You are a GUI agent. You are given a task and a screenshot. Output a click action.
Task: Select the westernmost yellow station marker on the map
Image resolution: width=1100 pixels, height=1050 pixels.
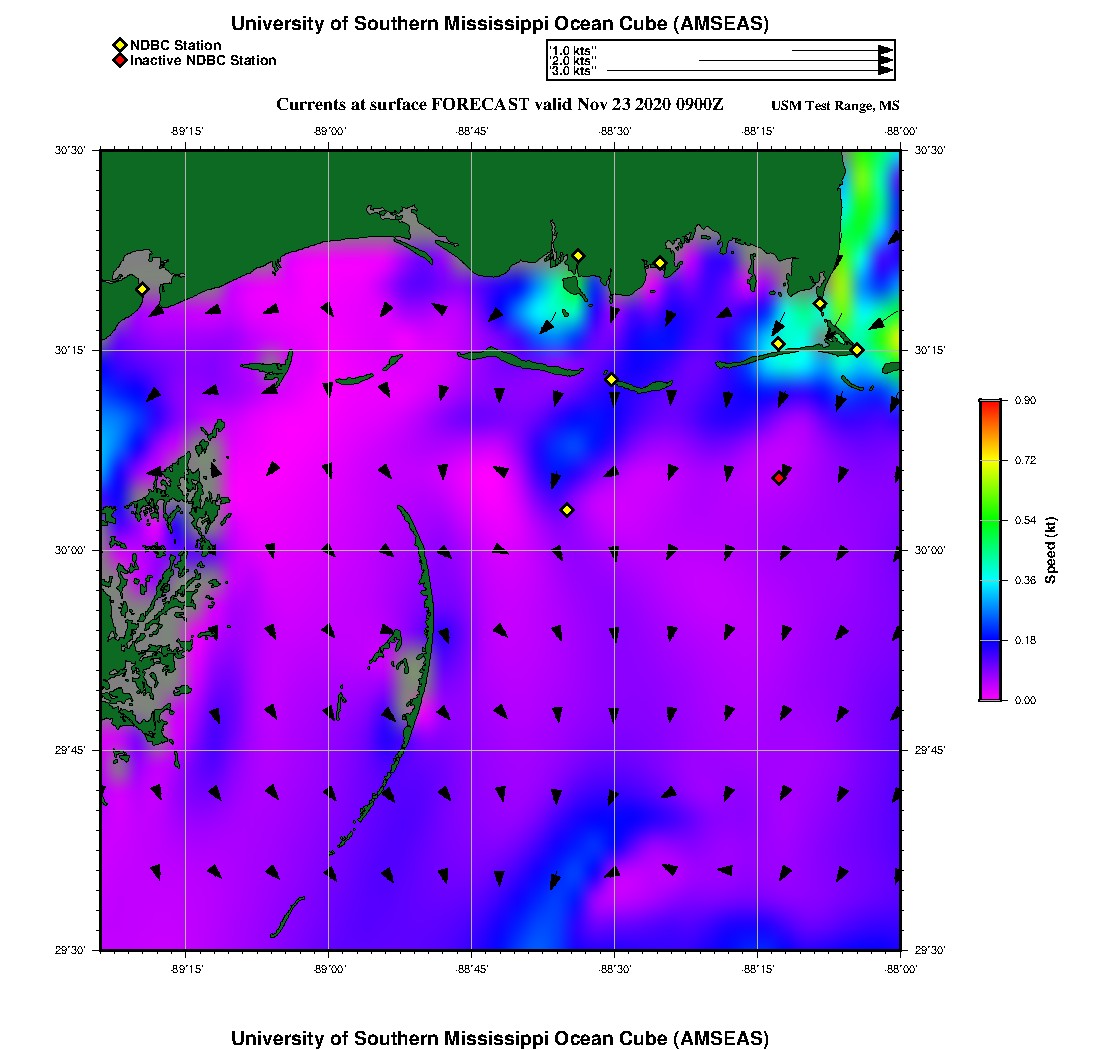(142, 289)
